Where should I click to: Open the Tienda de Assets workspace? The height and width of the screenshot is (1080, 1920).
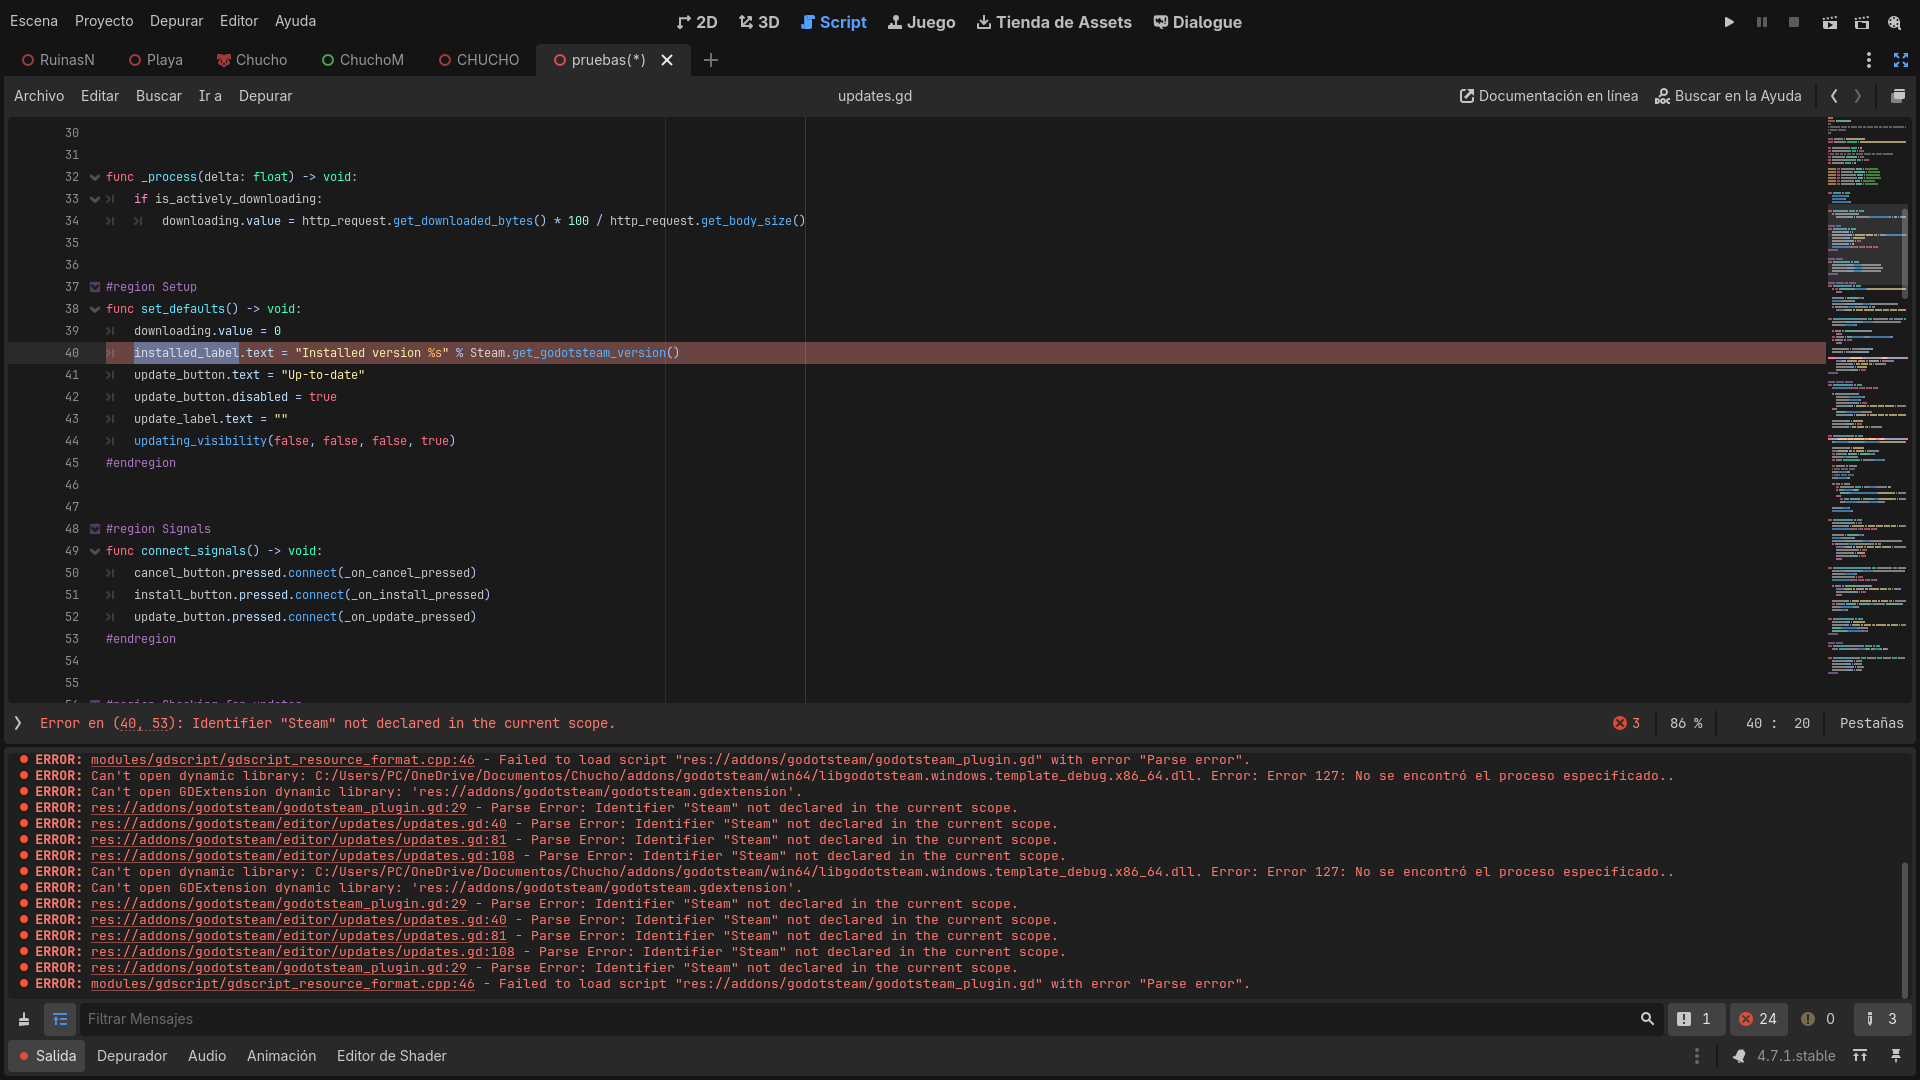tap(1054, 22)
